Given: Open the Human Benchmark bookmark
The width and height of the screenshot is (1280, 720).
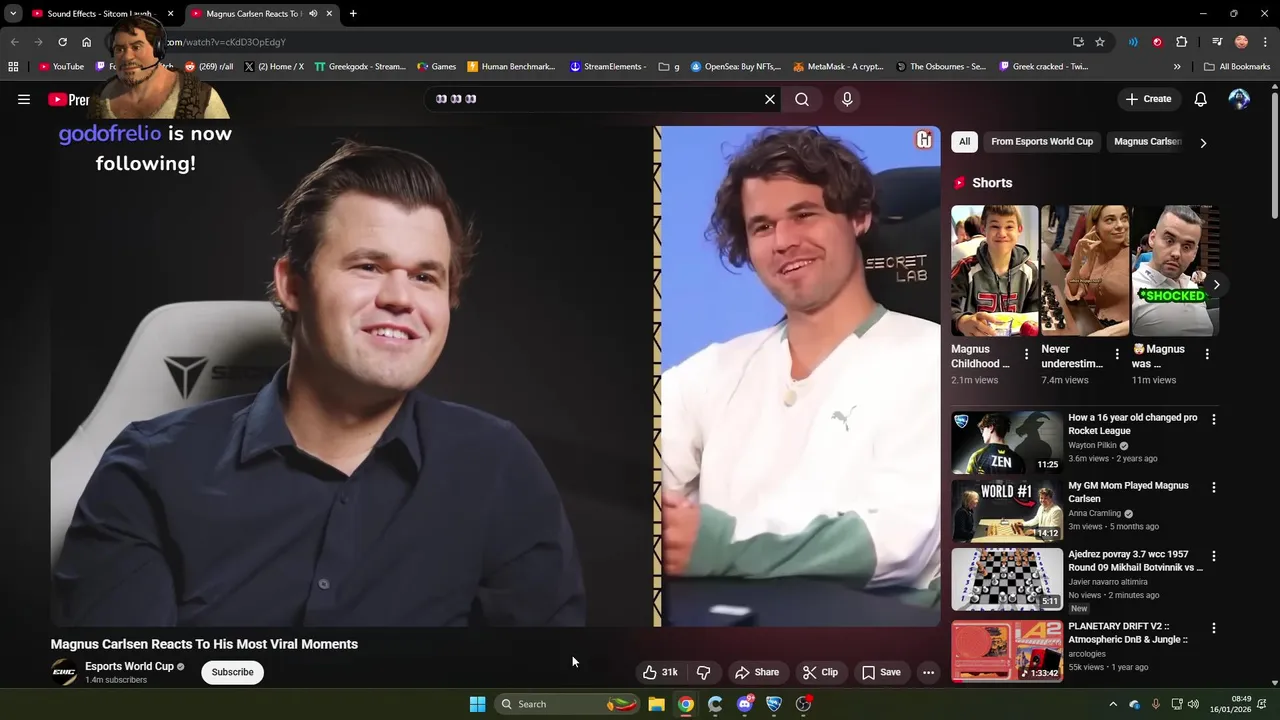Looking at the screenshot, I should coord(511,67).
